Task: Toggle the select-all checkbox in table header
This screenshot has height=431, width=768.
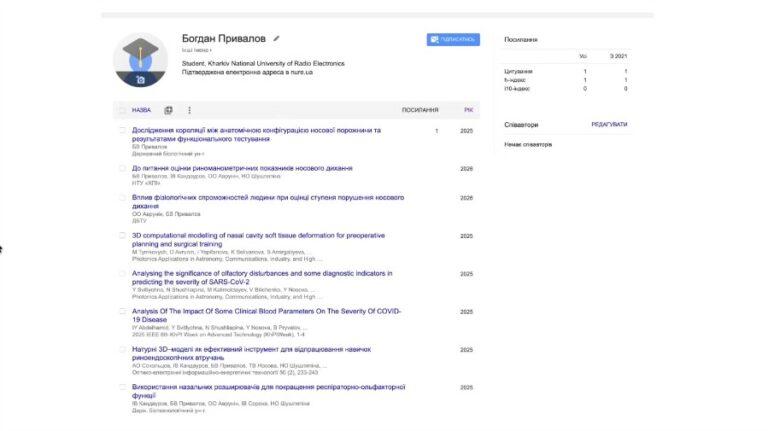Action: click(122, 110)
